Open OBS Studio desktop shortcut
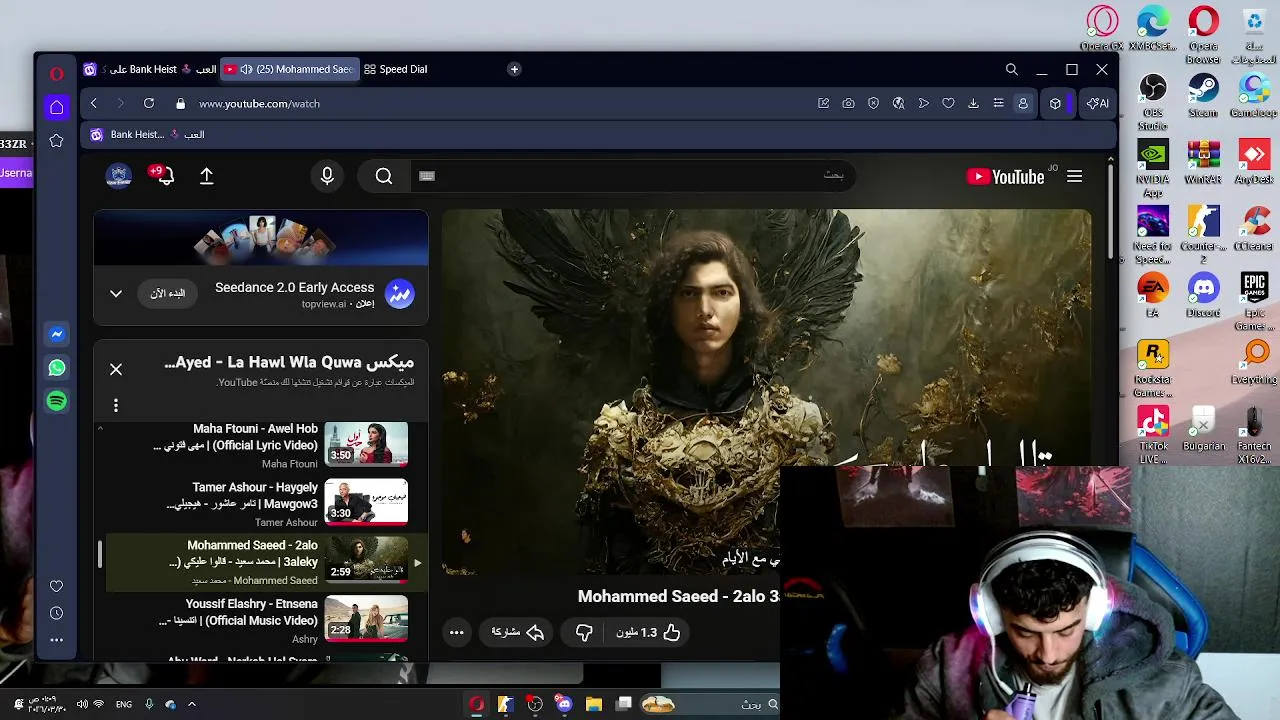The height and width of the screenshot is (720, 1280). pyautogui.click(x=1152, y=102)
